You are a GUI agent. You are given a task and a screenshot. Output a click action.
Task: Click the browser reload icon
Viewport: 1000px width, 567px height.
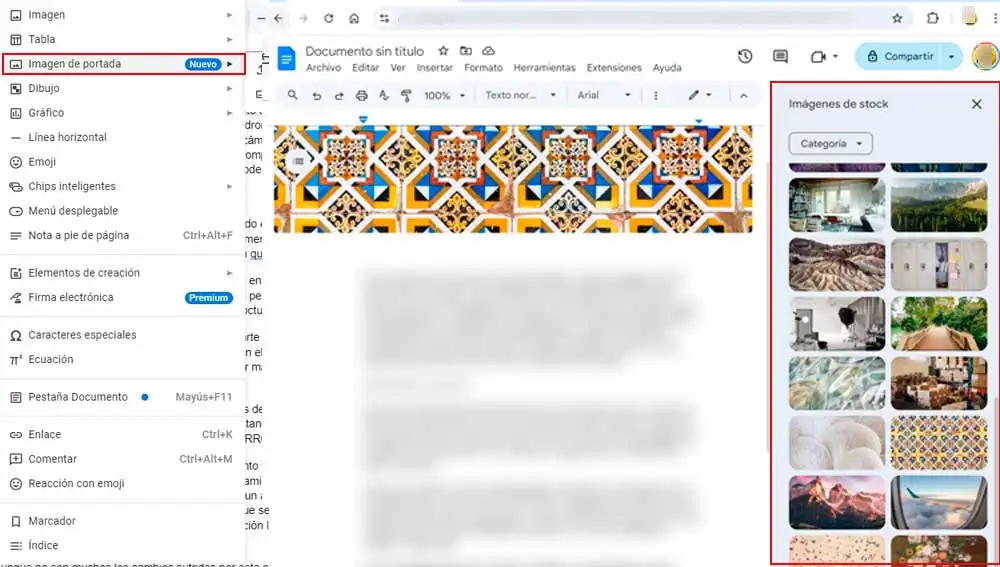[x=328, y=18]
